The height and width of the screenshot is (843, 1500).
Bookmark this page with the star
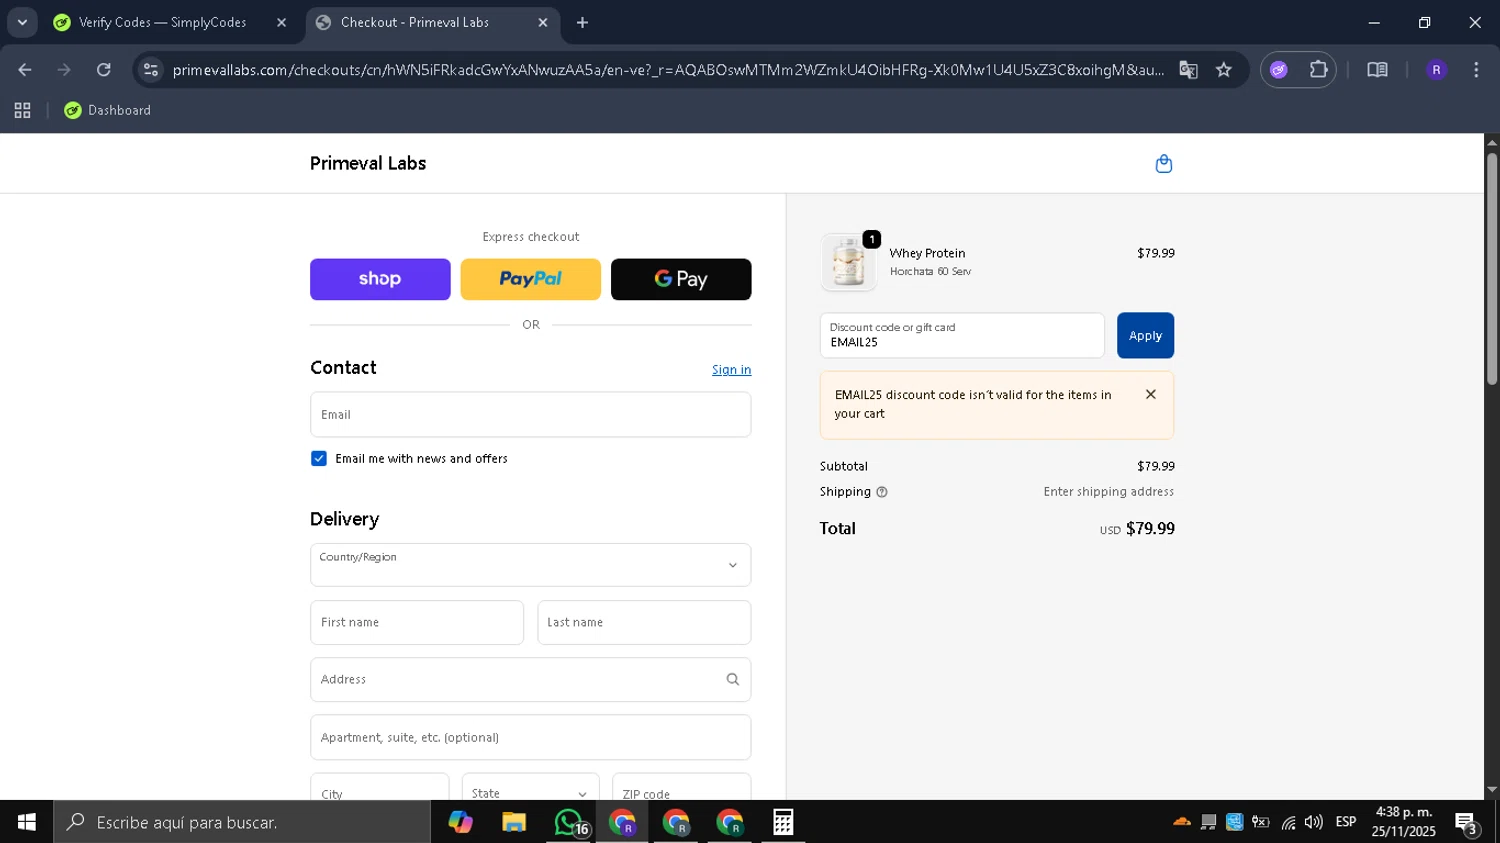click(x=1224, y=70)
